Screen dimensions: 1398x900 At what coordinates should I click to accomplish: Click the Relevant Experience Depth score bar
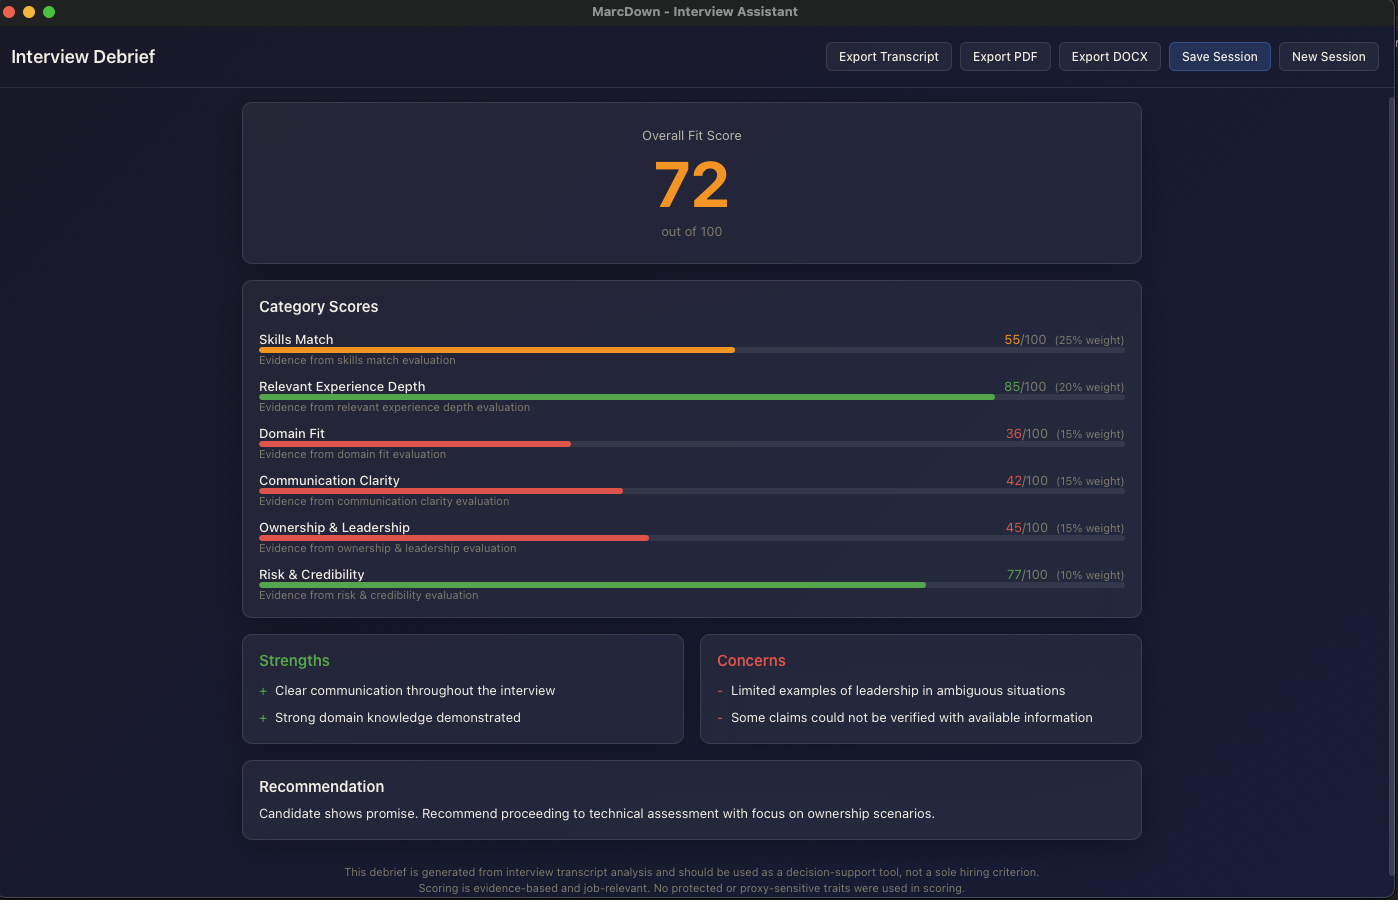[x=691, y=397]
